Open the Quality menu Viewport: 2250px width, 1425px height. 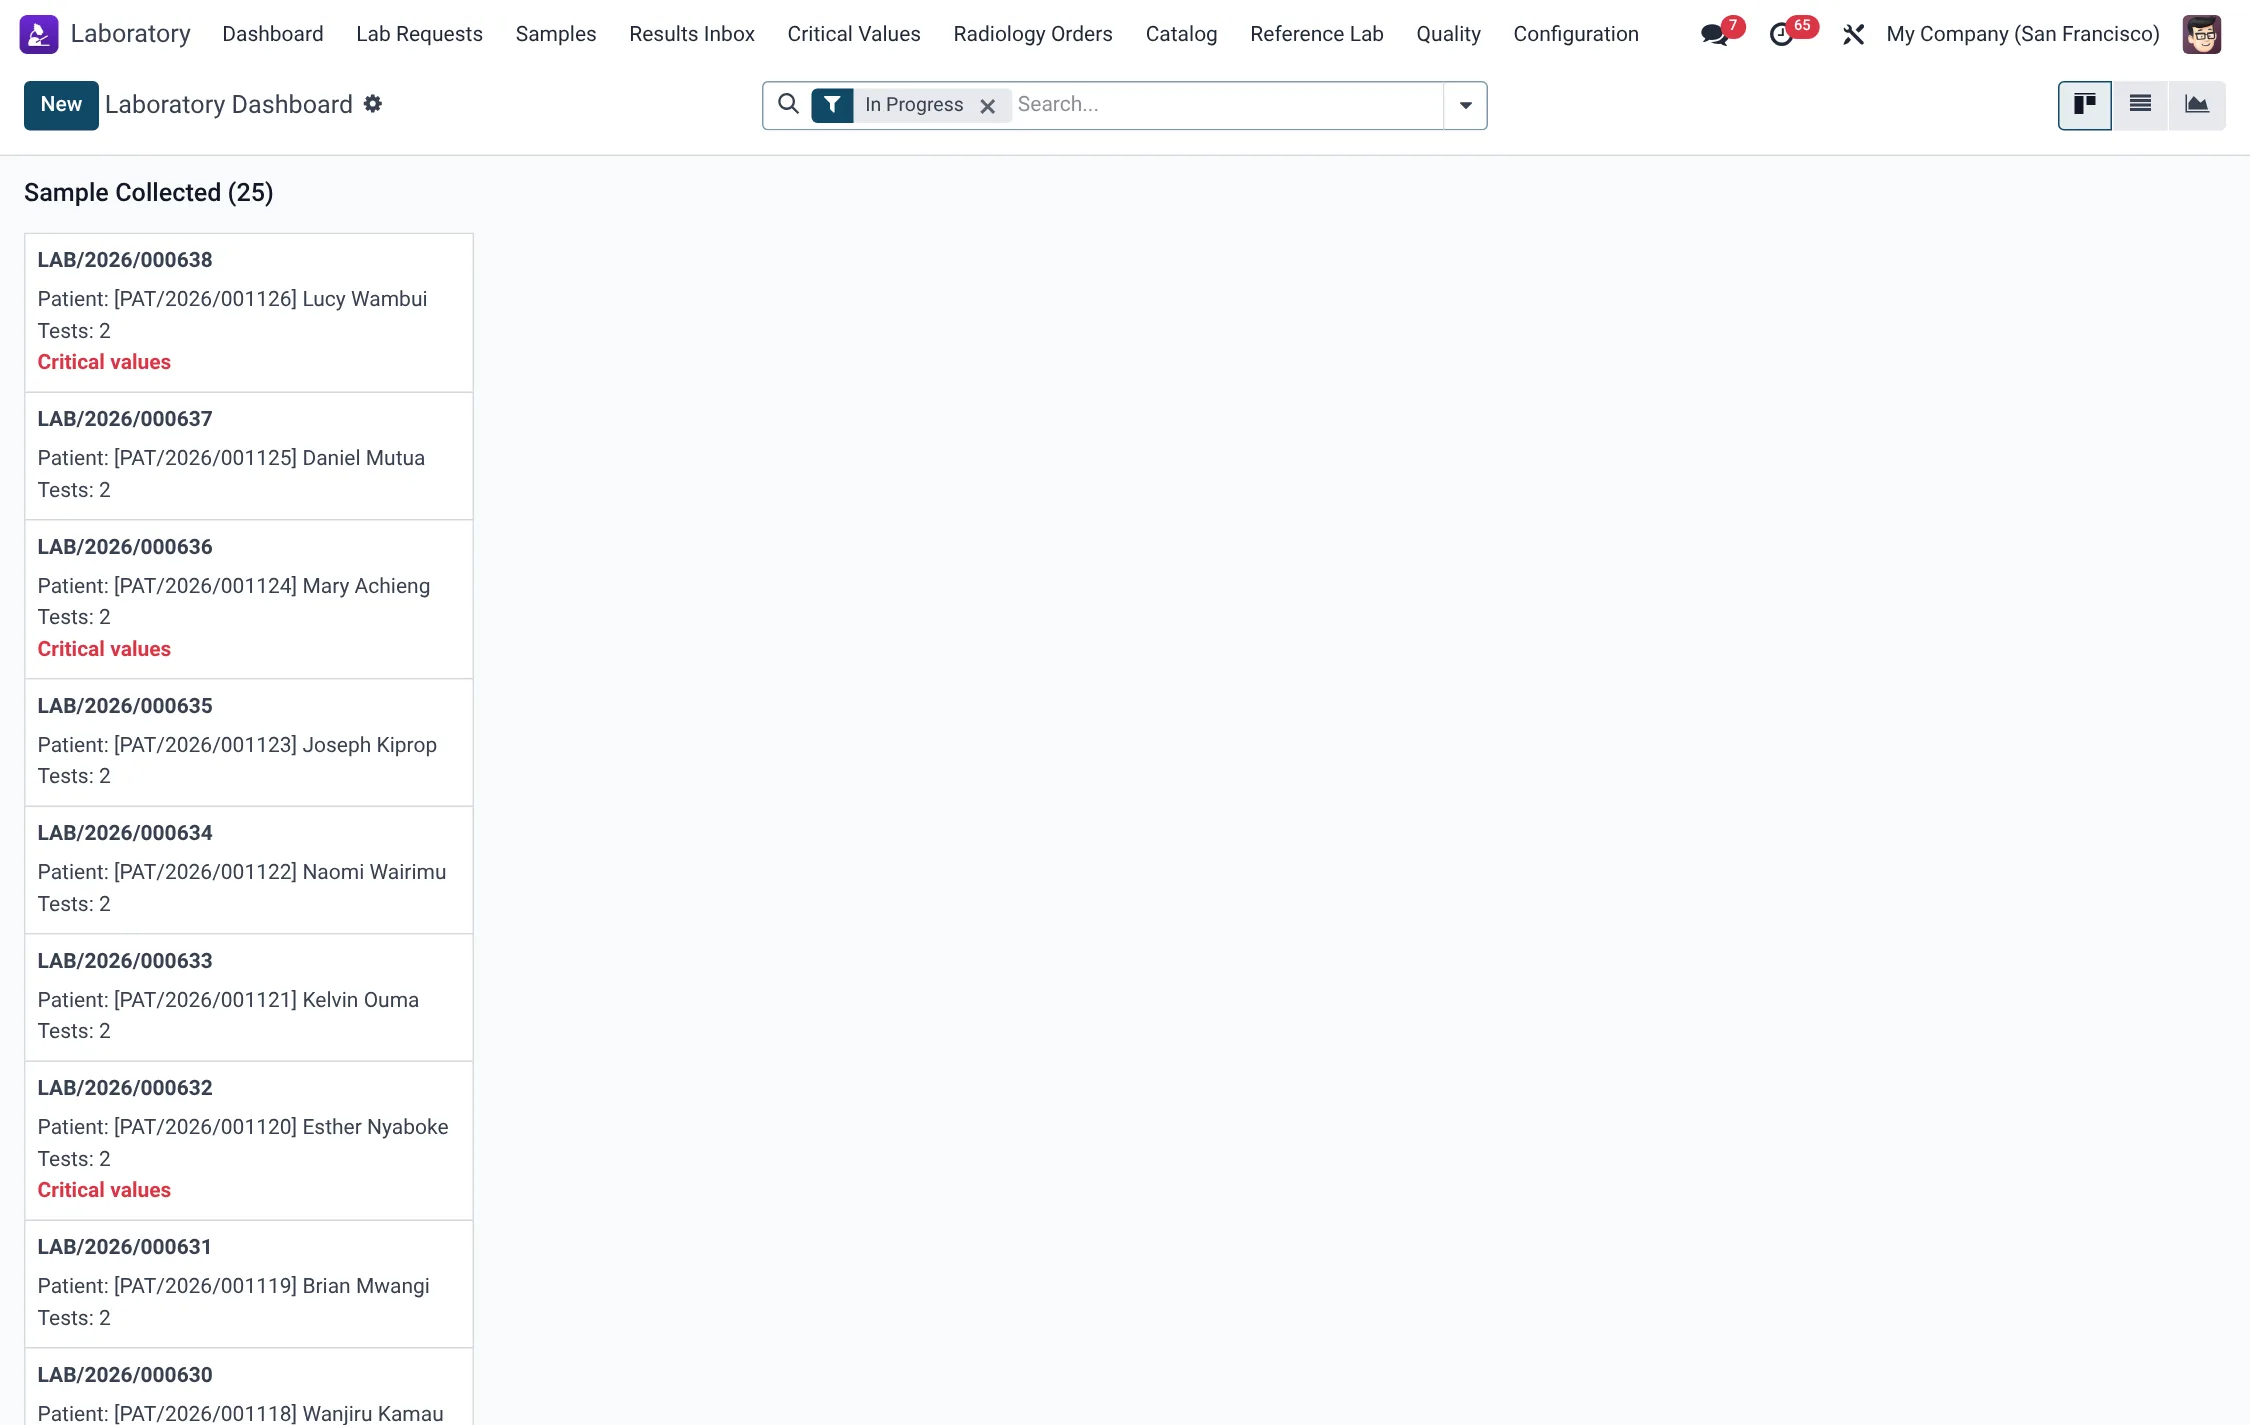[1448, 34]
